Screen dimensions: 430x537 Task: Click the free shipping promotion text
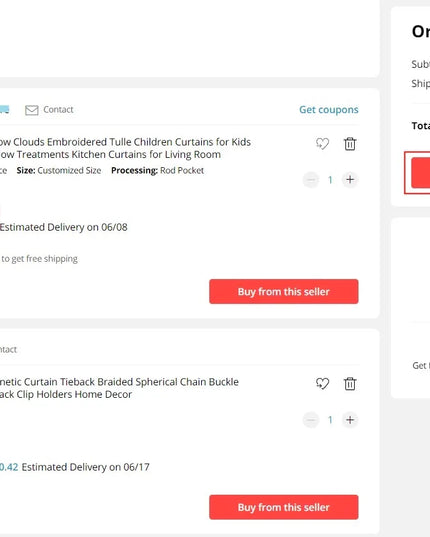tap(39, 259)
